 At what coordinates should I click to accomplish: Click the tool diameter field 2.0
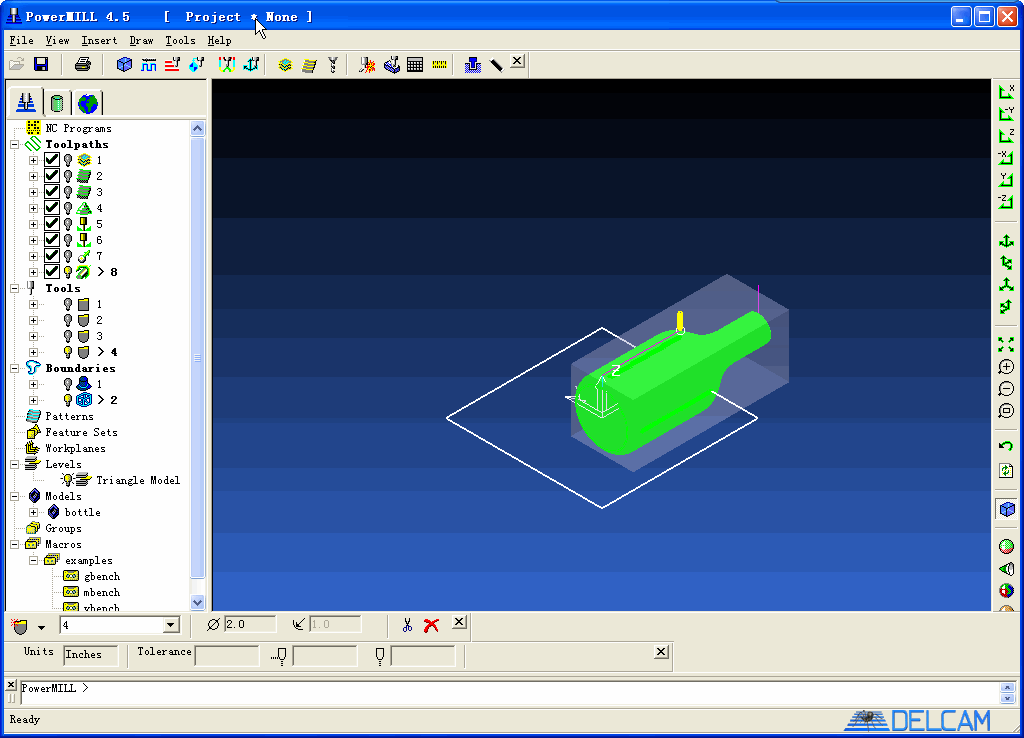pos(249,624)
